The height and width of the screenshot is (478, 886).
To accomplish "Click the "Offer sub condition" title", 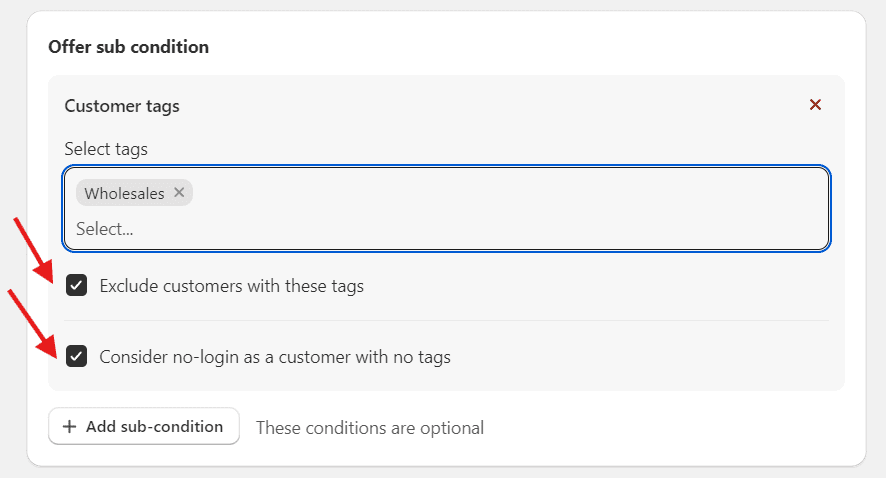I will (x=128, y=47).
